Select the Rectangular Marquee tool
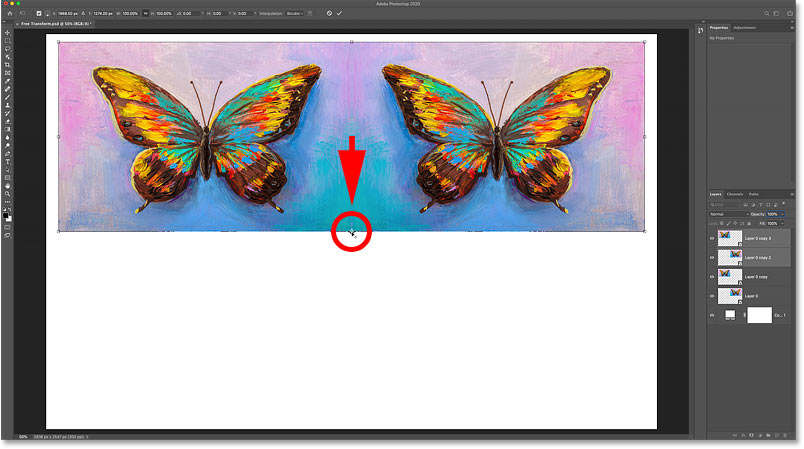This screenshot has width=804, height=449. click(8, 40)
